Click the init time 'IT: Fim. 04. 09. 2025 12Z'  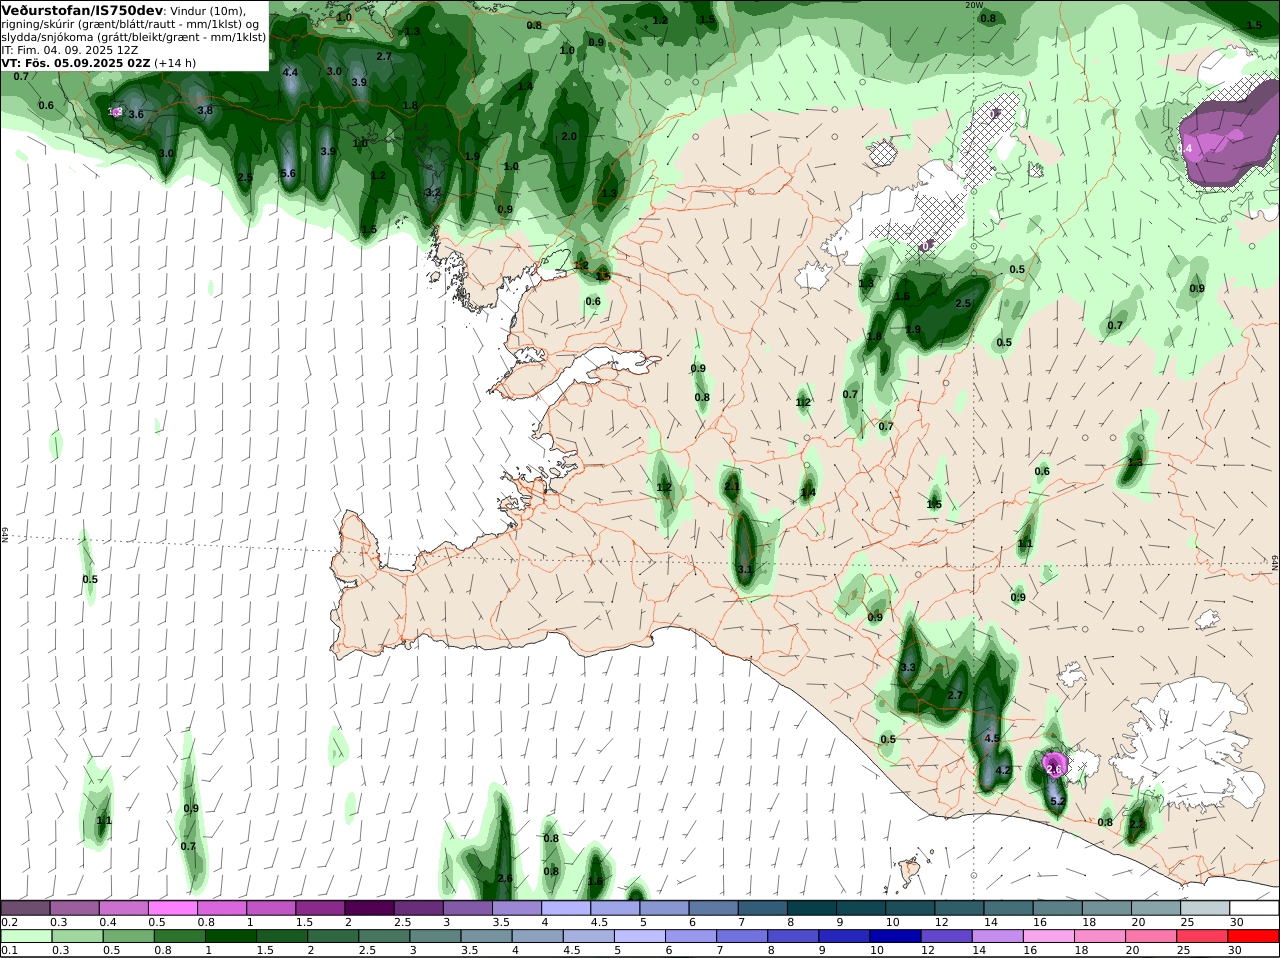(70, 49)
